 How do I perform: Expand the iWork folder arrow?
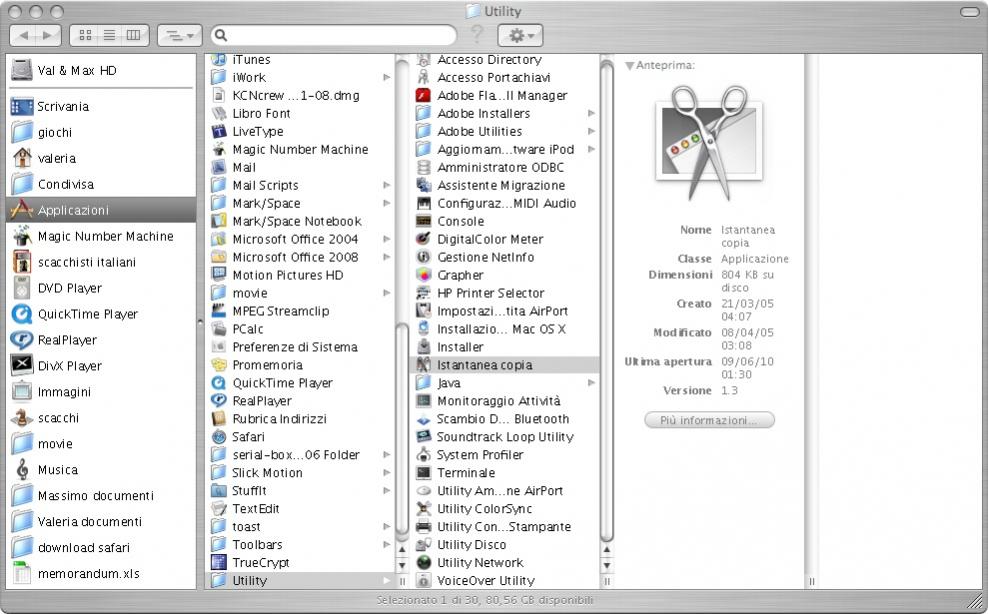click(386, 78)
